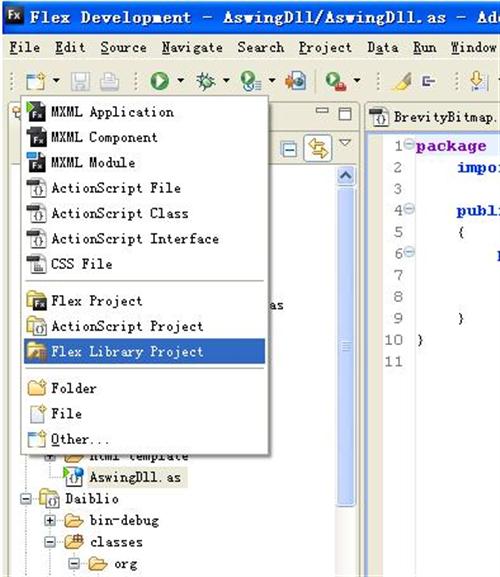
Task: Open the File menu
Action: (x=25, y=47)
